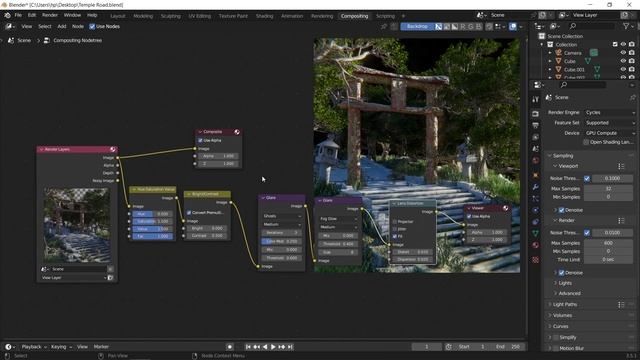
Task: Switch to the Shading workspace tab
Action: coord(264,16)
